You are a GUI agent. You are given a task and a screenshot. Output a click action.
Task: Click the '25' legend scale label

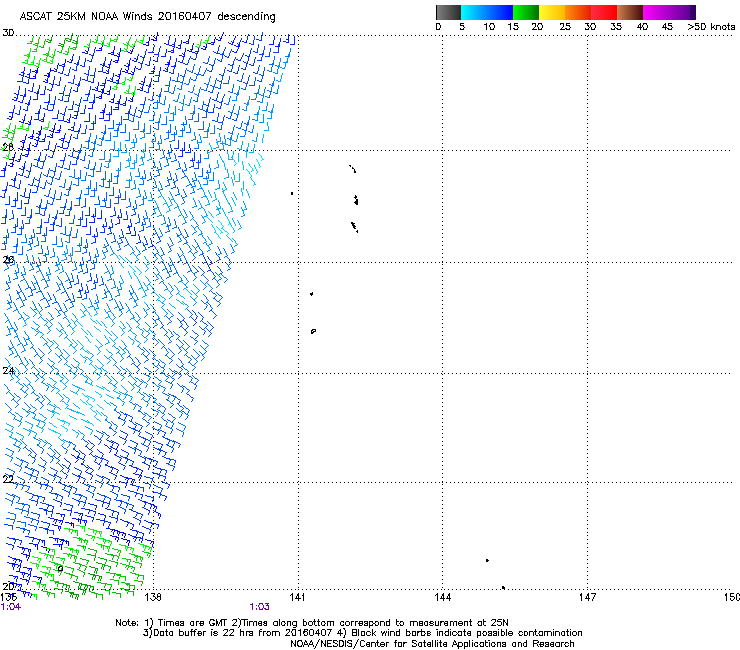pyautogui.click(x=565, y=27)
